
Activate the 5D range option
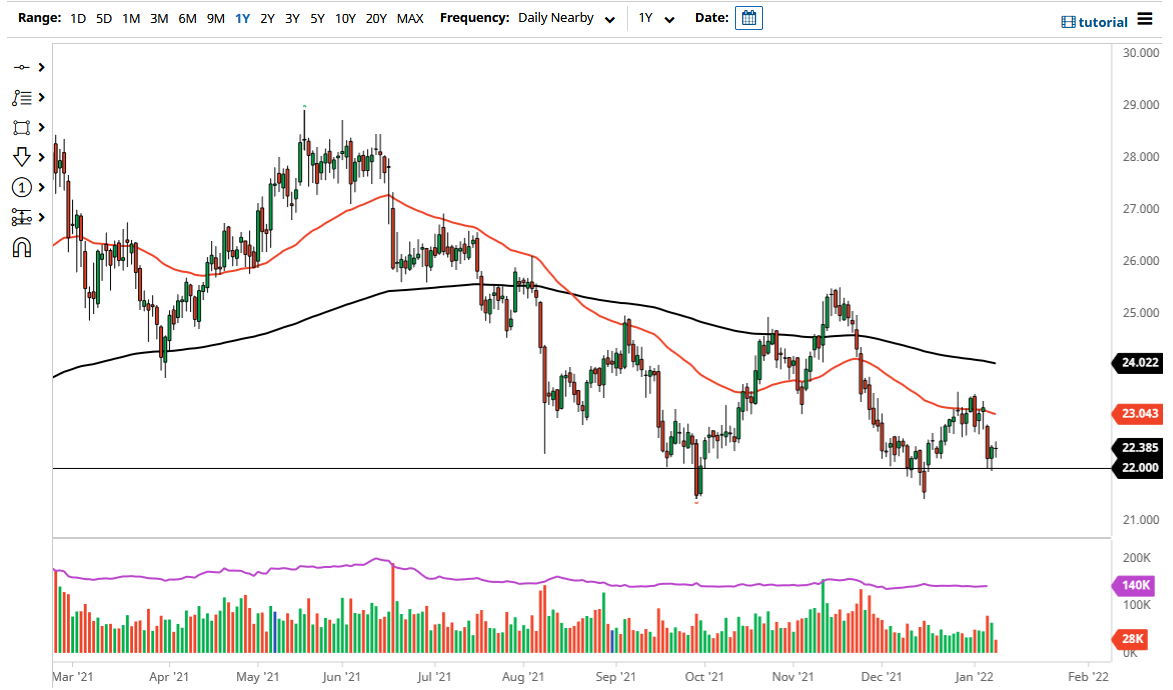(103, 18)
